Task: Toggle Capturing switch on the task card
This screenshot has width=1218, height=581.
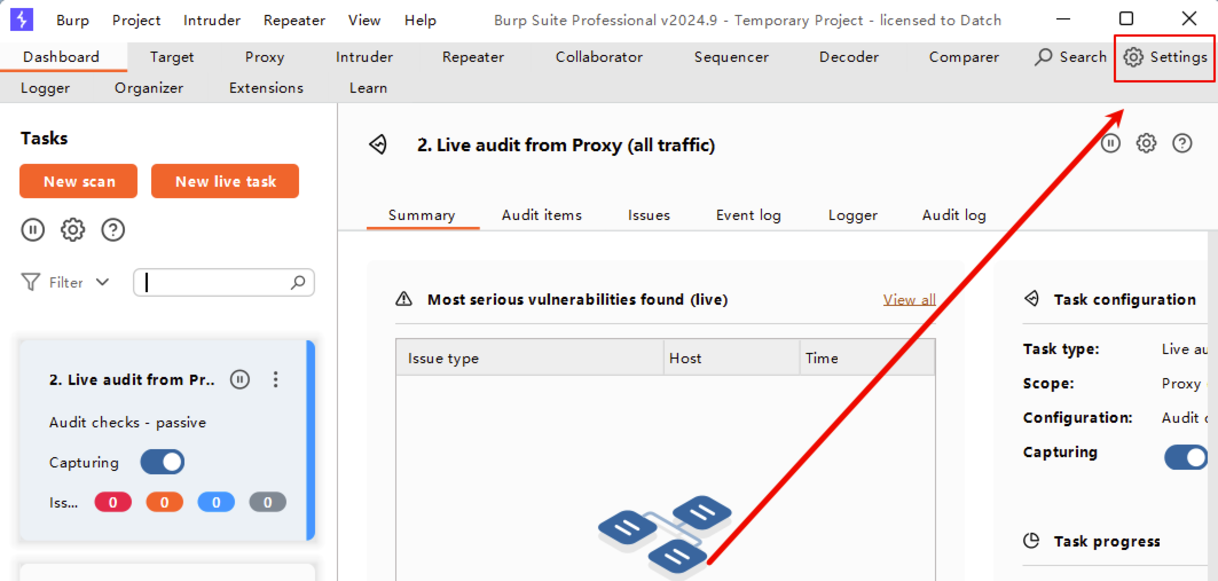Action: click(162, 462)
